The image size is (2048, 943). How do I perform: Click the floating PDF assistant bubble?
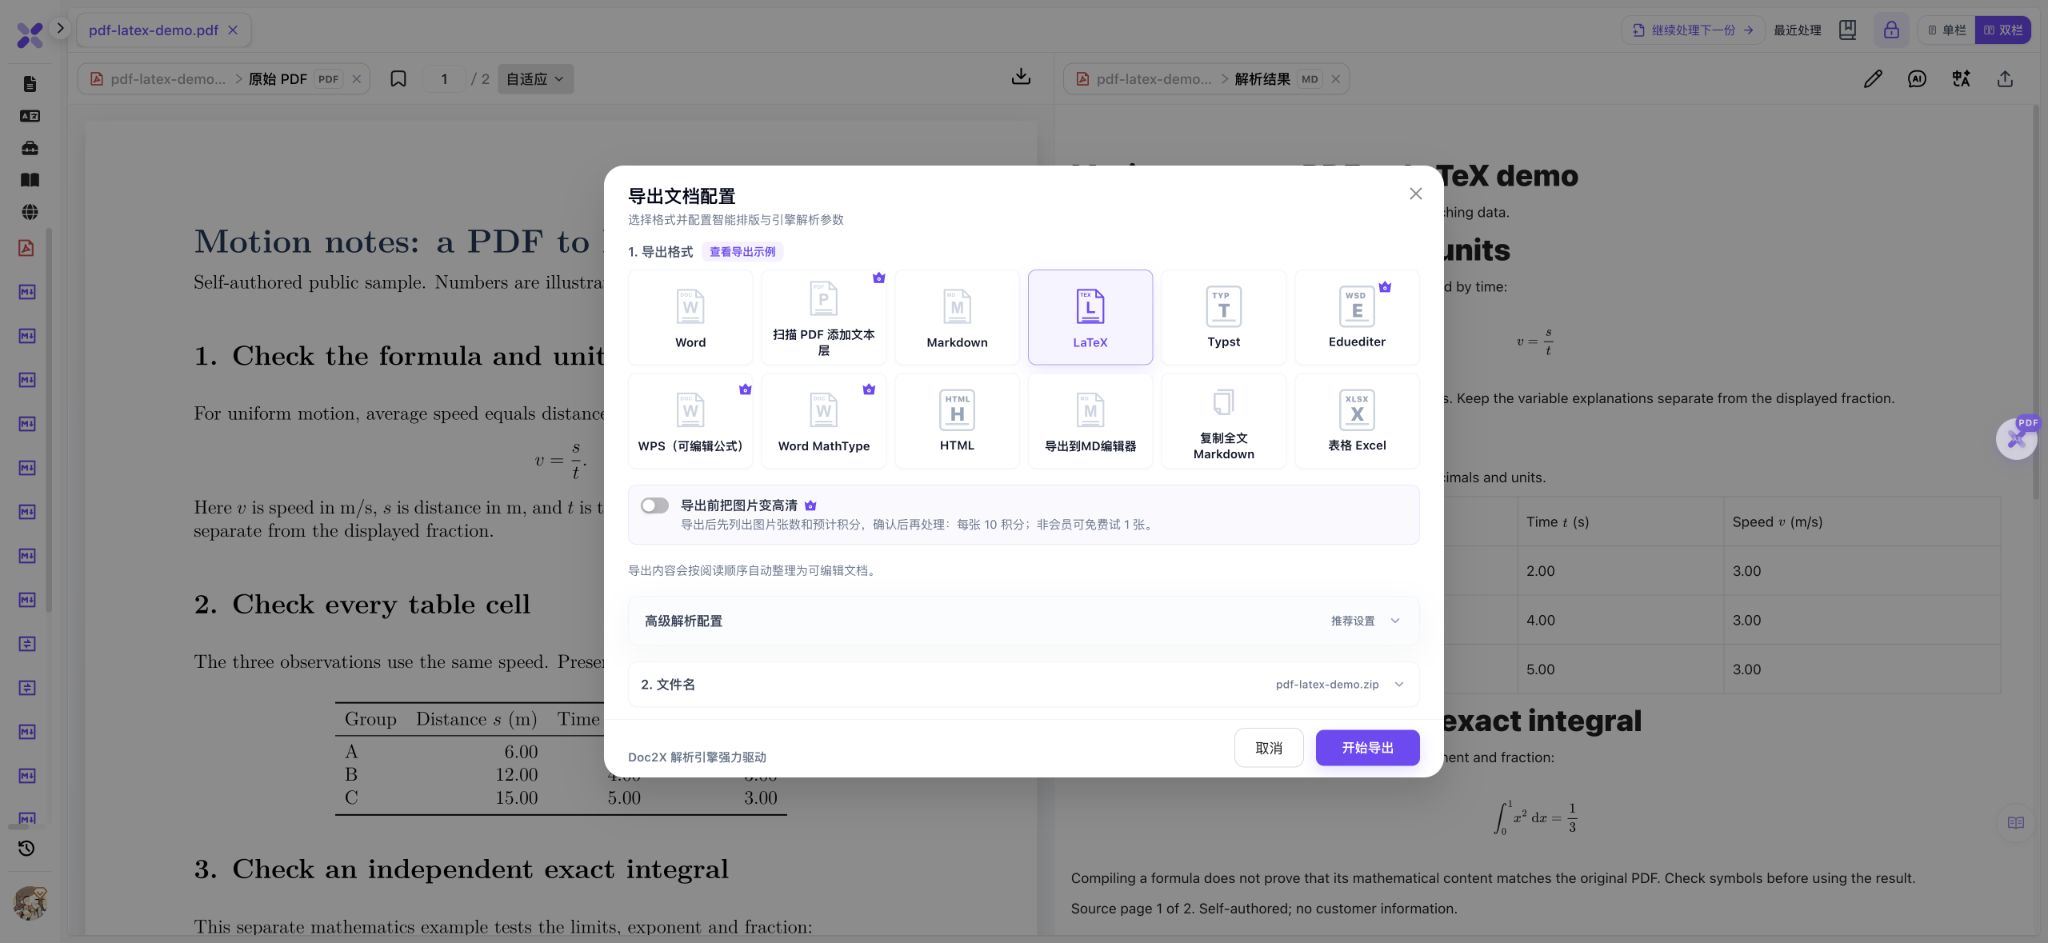2016,438
